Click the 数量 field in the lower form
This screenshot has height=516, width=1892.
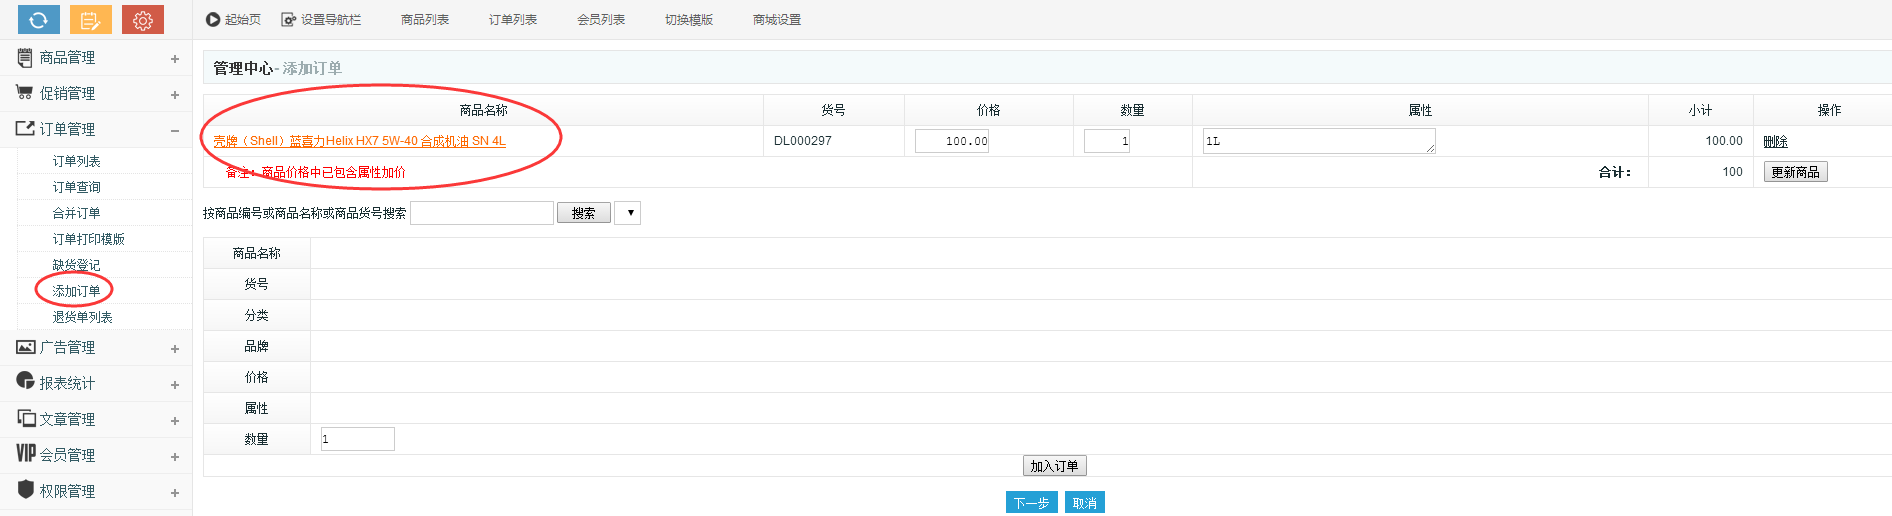point(357,439)
